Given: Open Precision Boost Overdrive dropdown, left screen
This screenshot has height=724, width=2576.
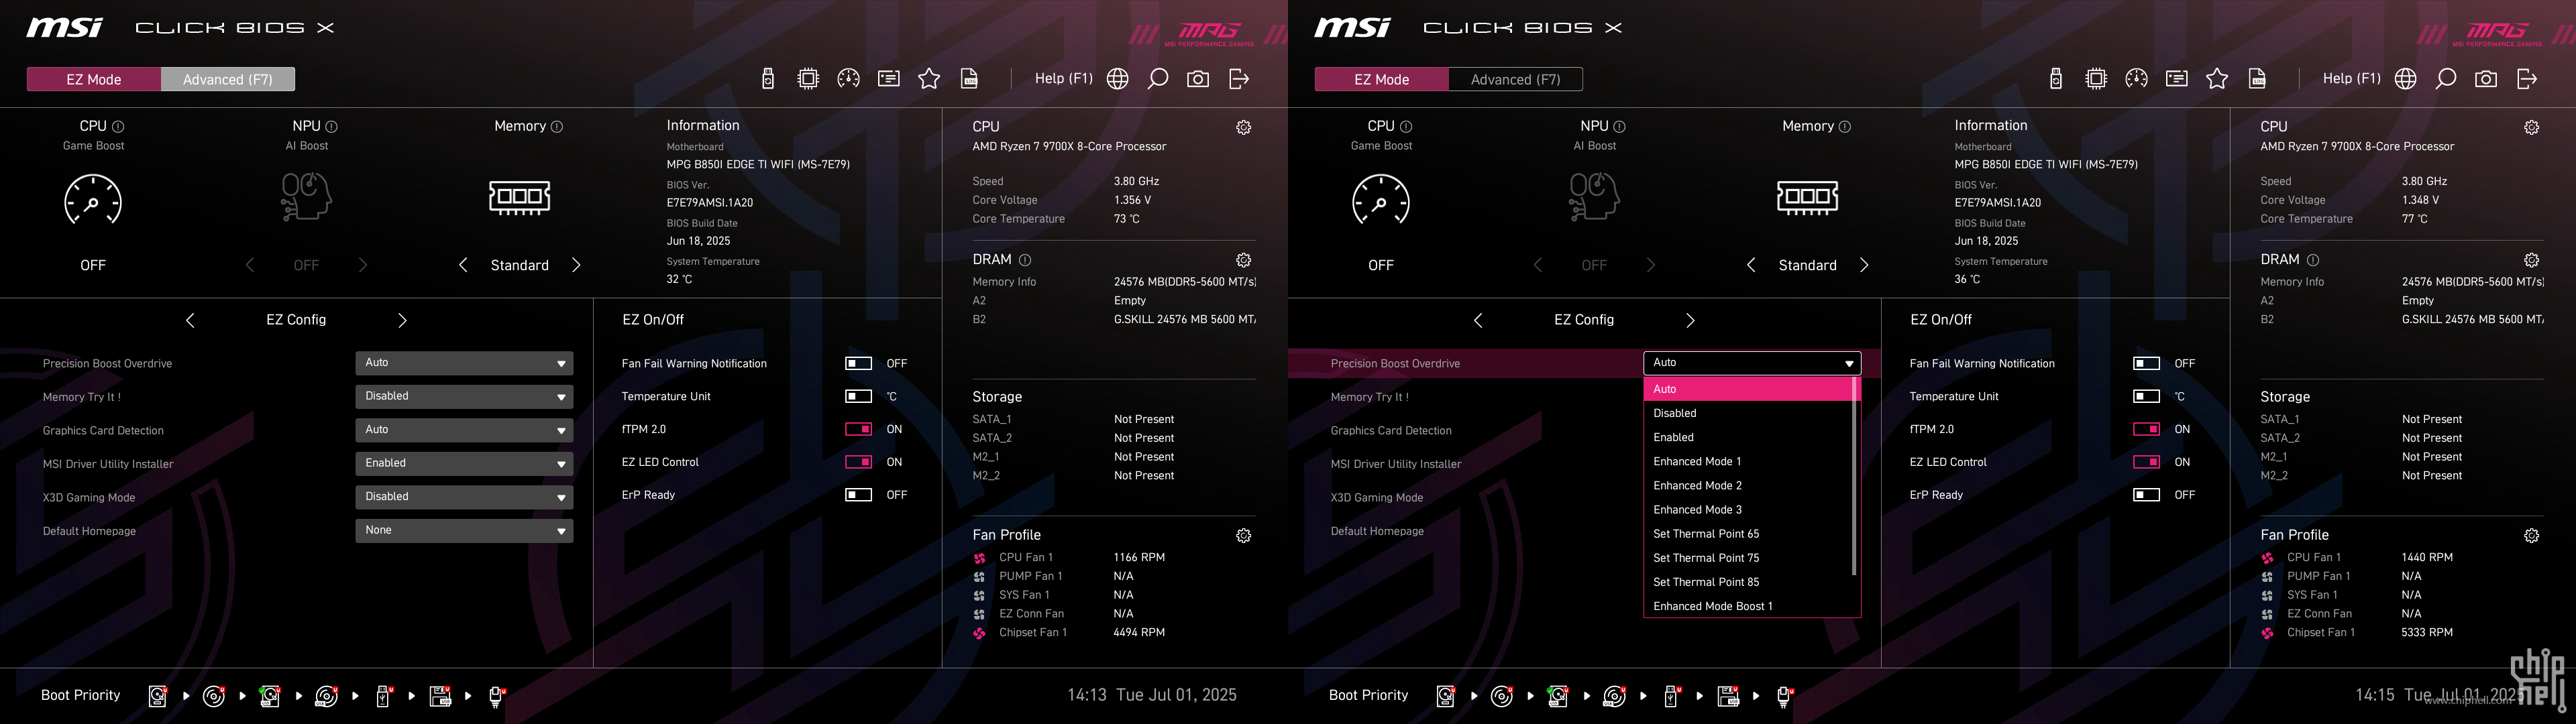Looking at the screenshot, I should pyautogui.click(x=464, y=363).
